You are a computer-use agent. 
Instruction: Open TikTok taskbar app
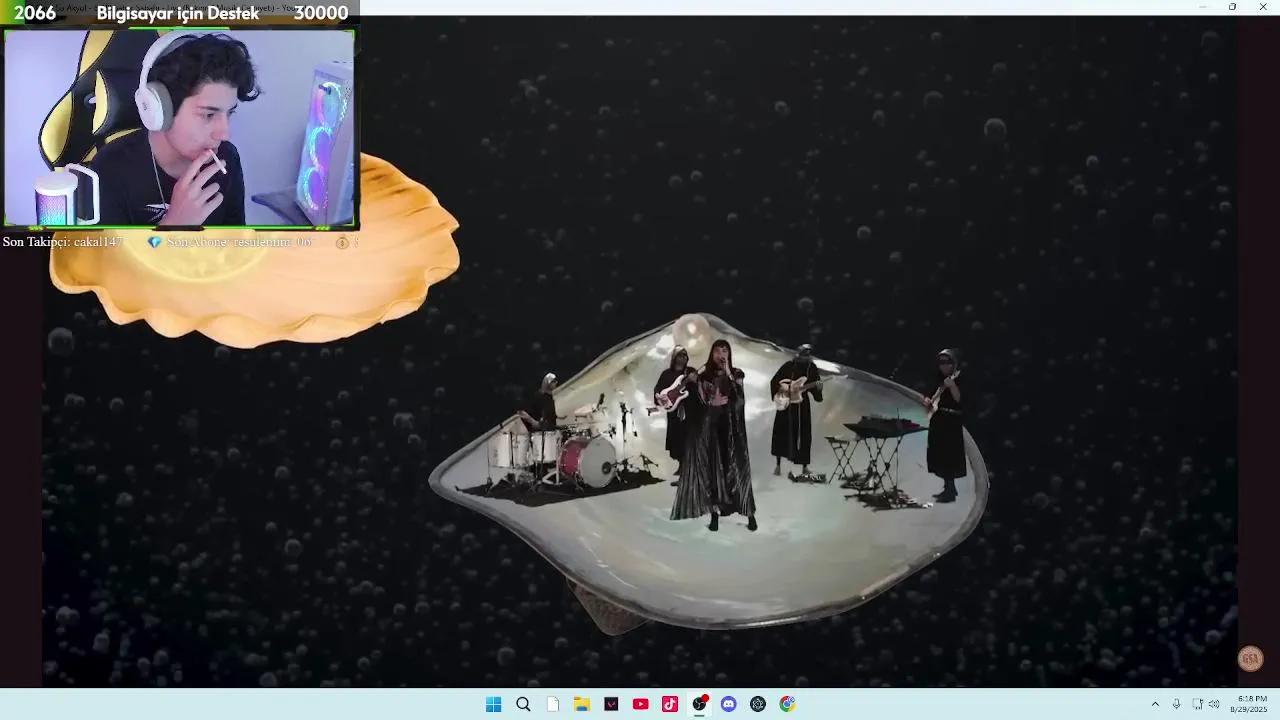[670, 704]
